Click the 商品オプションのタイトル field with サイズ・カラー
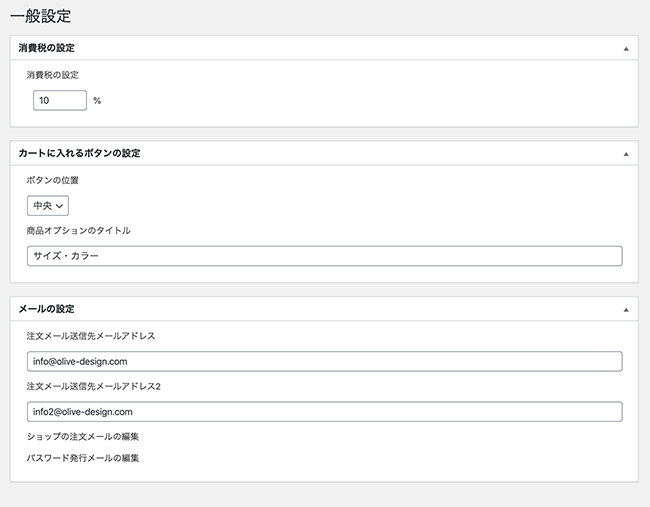Image resolution: width=650 pixels, height=507 pixels. tap(325, 256)
